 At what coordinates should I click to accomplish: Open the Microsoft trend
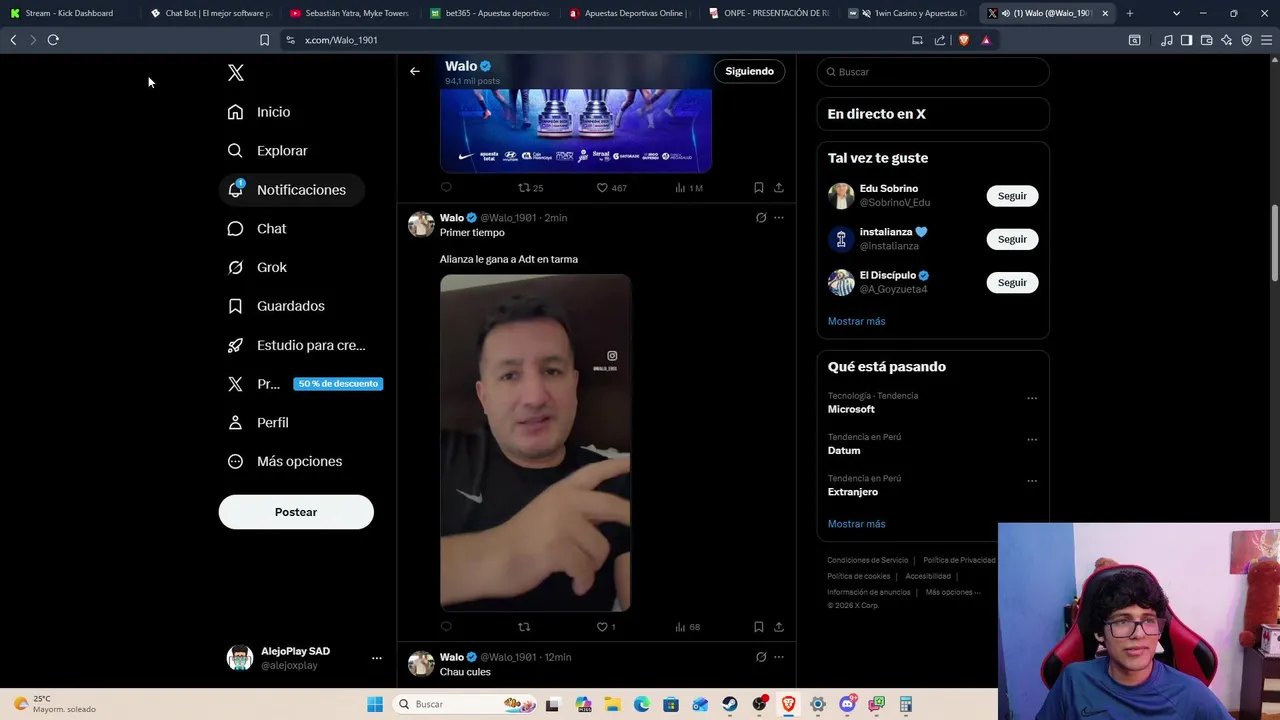tap(851, 409)
